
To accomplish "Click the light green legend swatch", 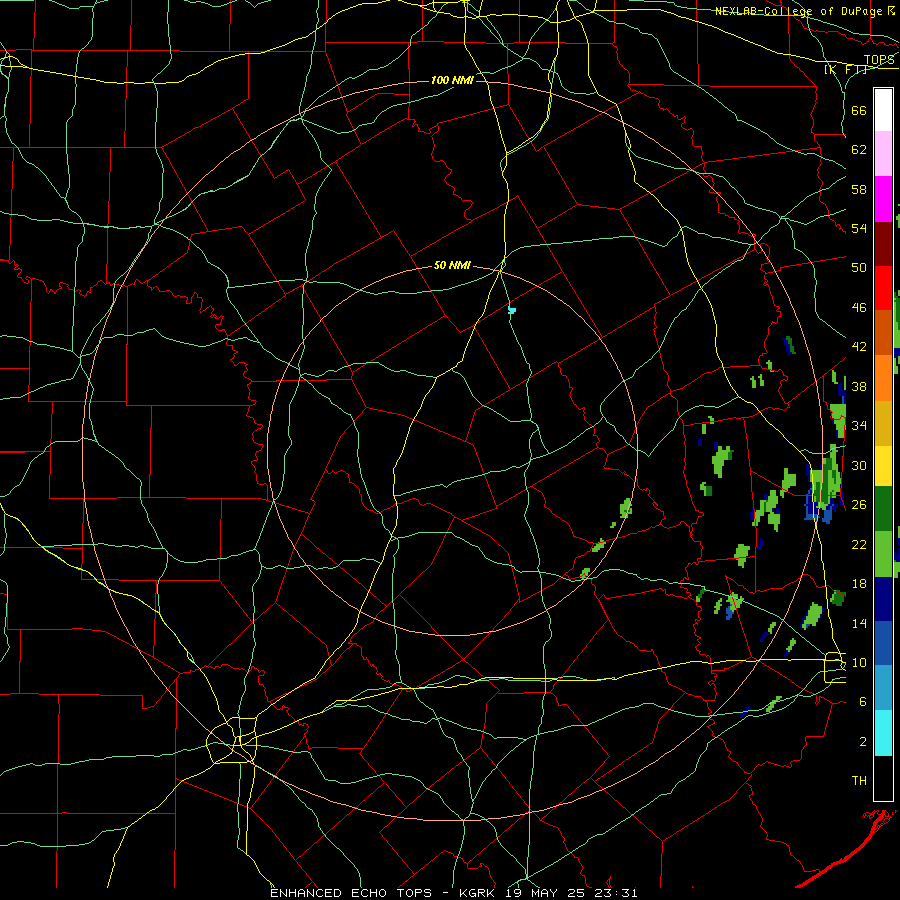I will tap(883, 554).
